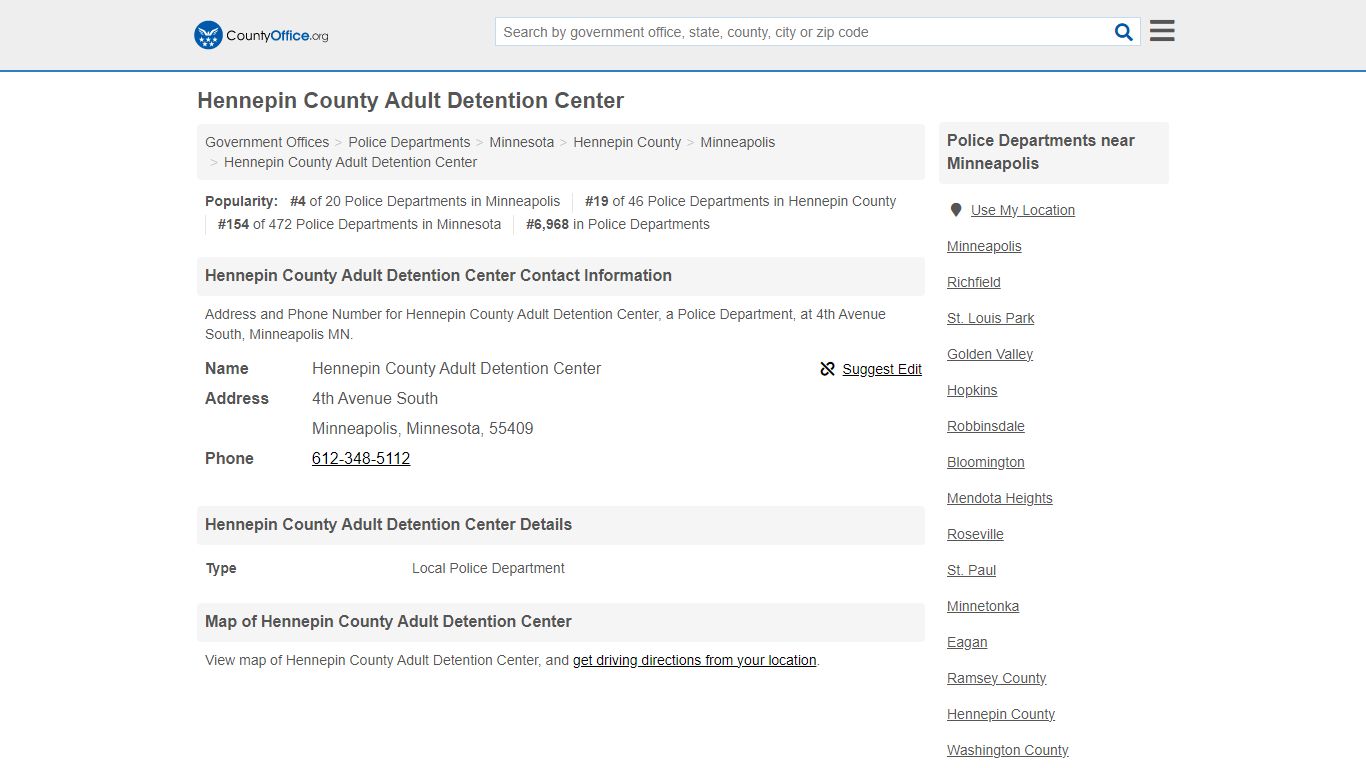Open St. Paul link

coord(972,570)
